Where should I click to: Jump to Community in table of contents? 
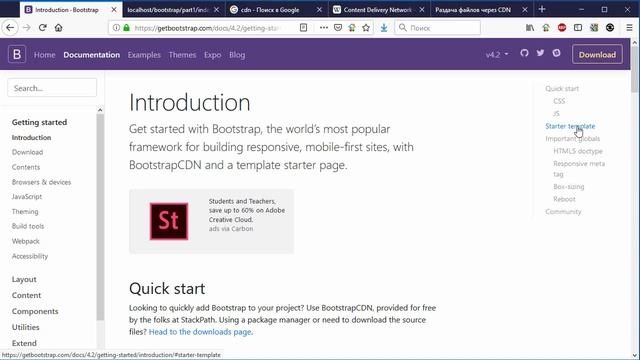tap(563, 211)
